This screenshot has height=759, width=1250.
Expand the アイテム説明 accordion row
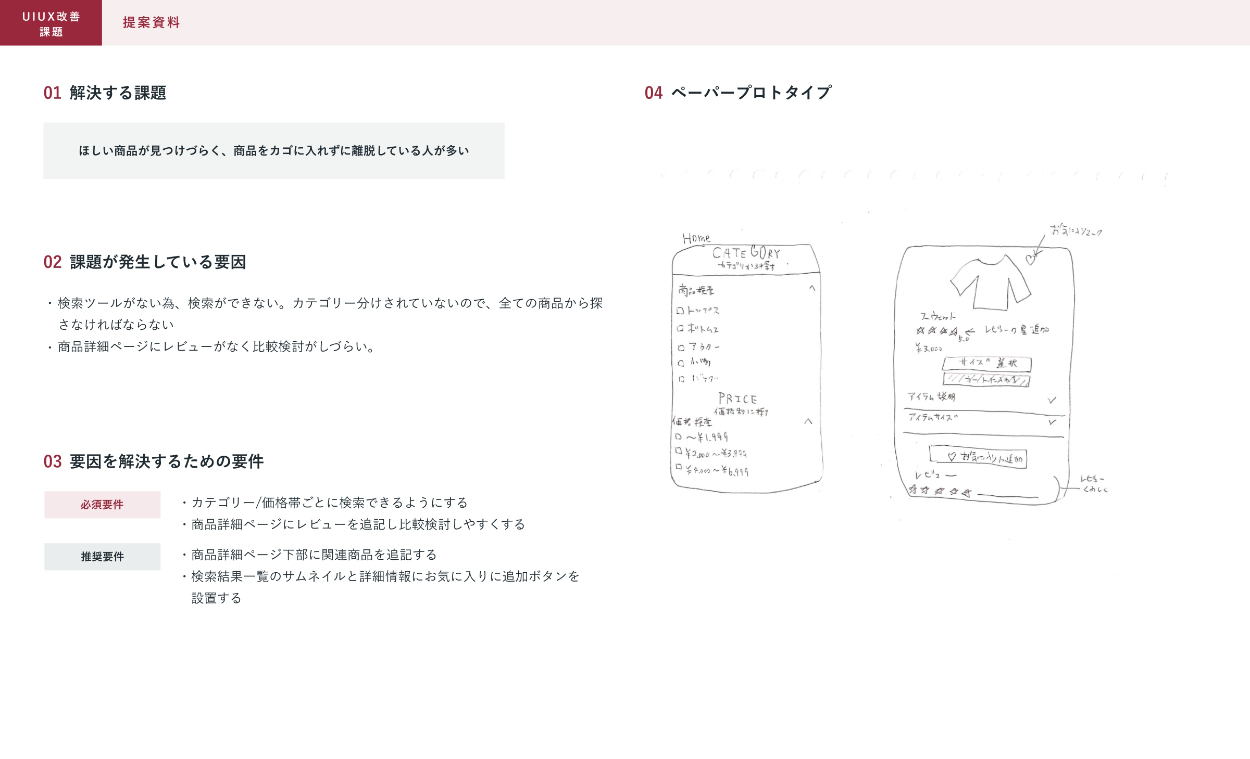(x=1051, y=400)
